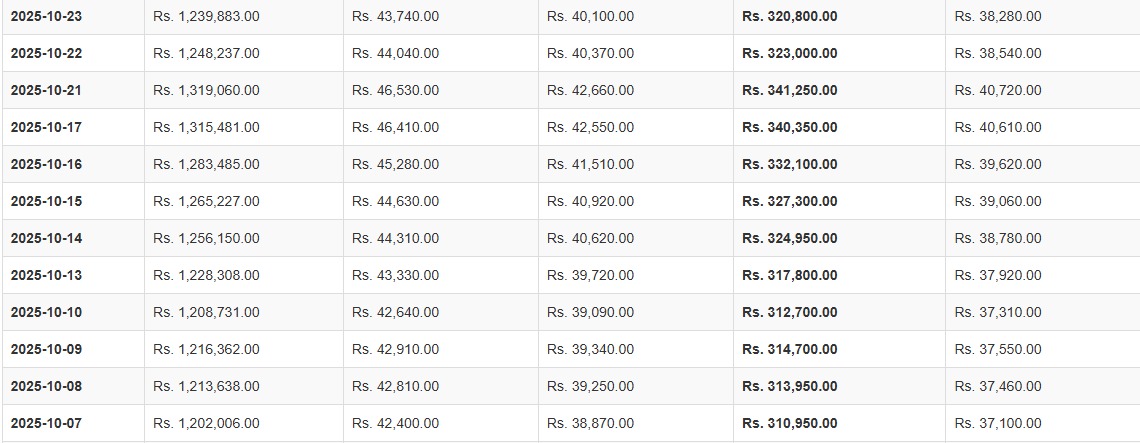This screenshot has width=1140, height=443.
Task: Select the 2025-10-13 date cell
Action: (x=46, y=275)
